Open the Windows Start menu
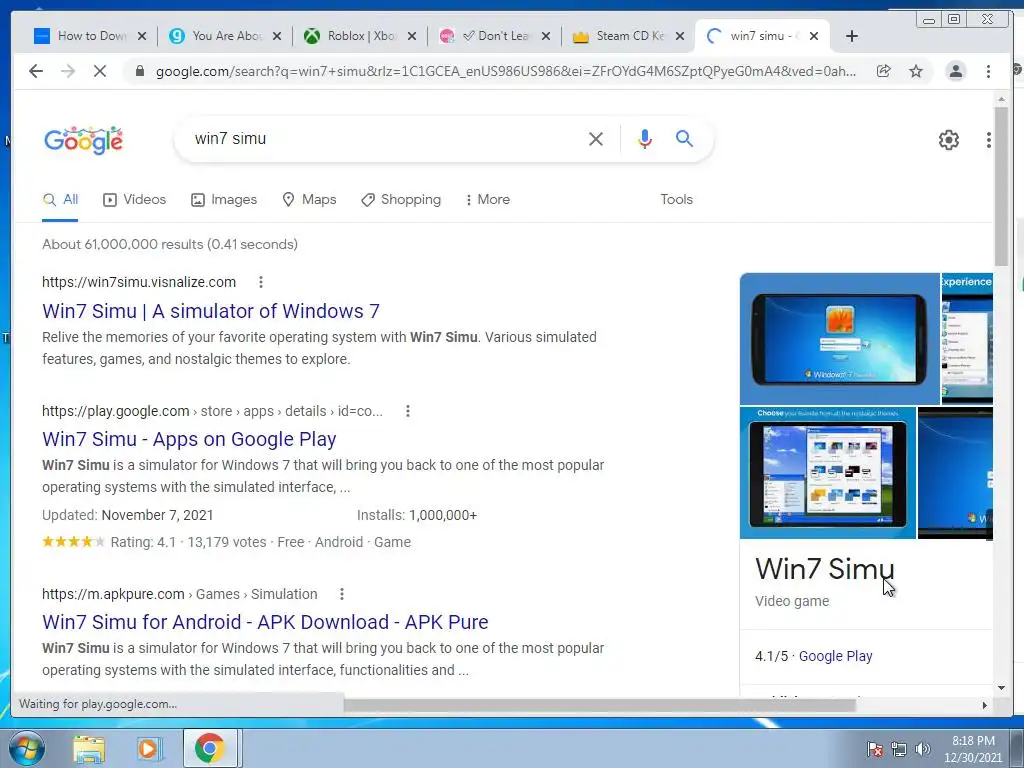 (x=27, y=748)
